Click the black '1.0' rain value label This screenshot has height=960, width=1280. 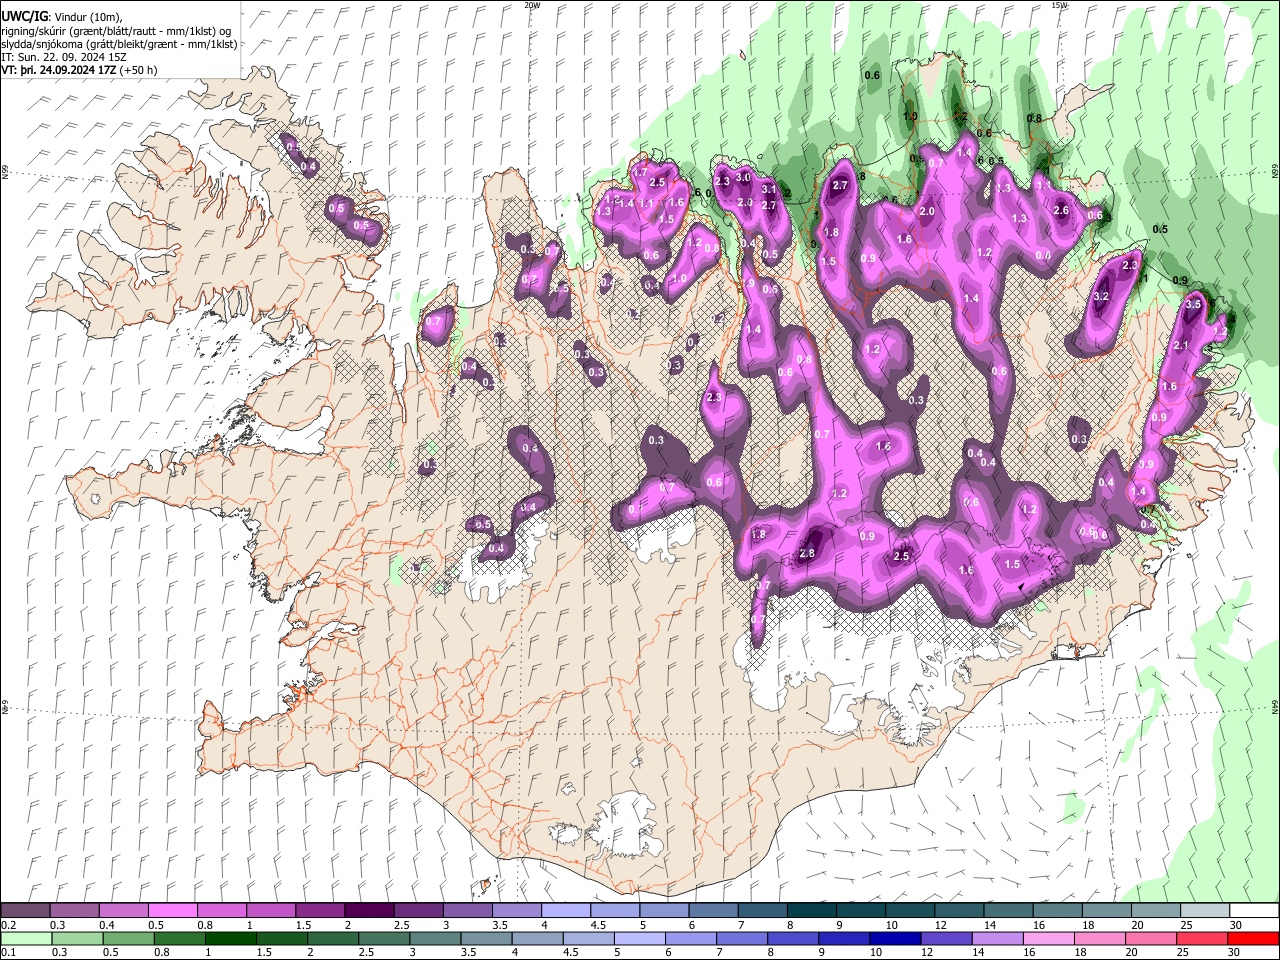click(910, 117)
